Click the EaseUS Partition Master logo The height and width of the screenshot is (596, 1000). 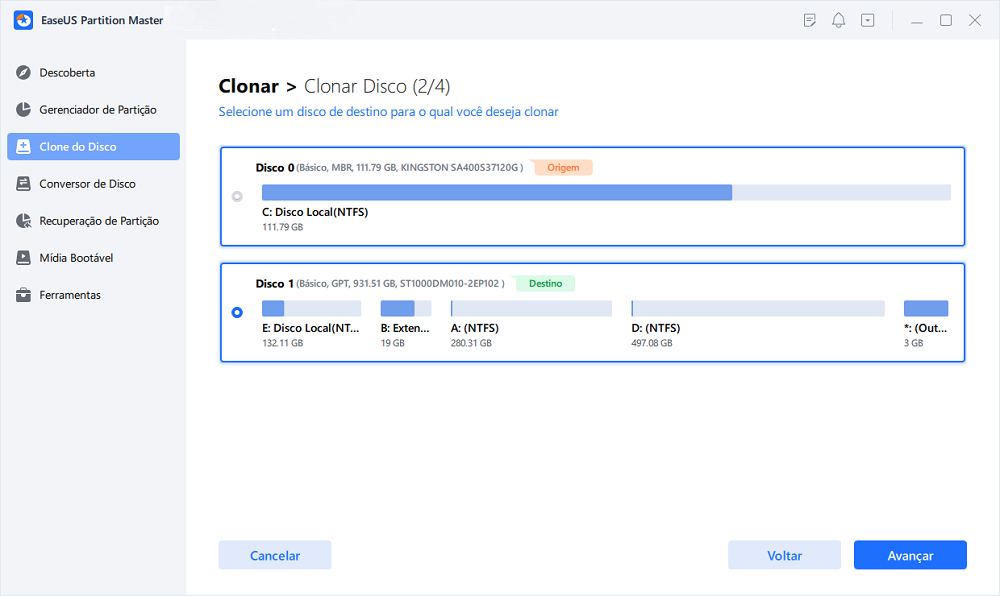point(24,20)
